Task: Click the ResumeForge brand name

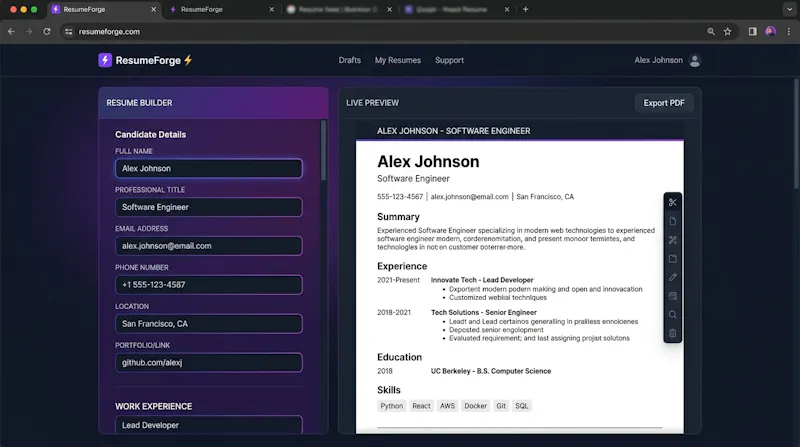Action: click(x=148, y=60)
